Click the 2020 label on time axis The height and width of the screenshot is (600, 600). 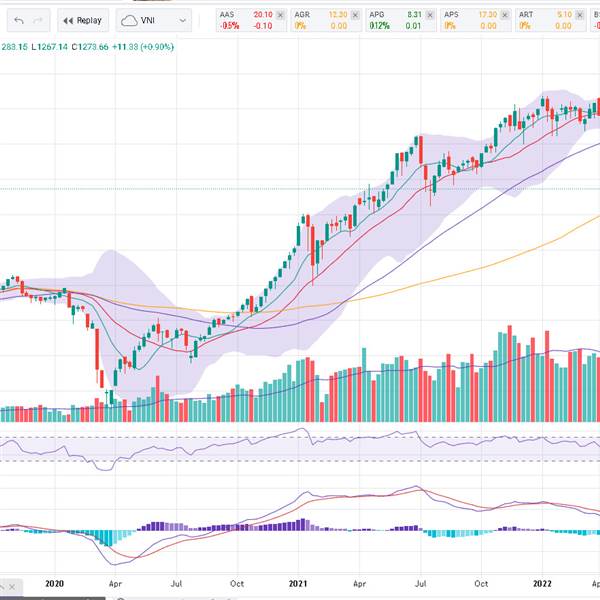click(x=54, y=584)
